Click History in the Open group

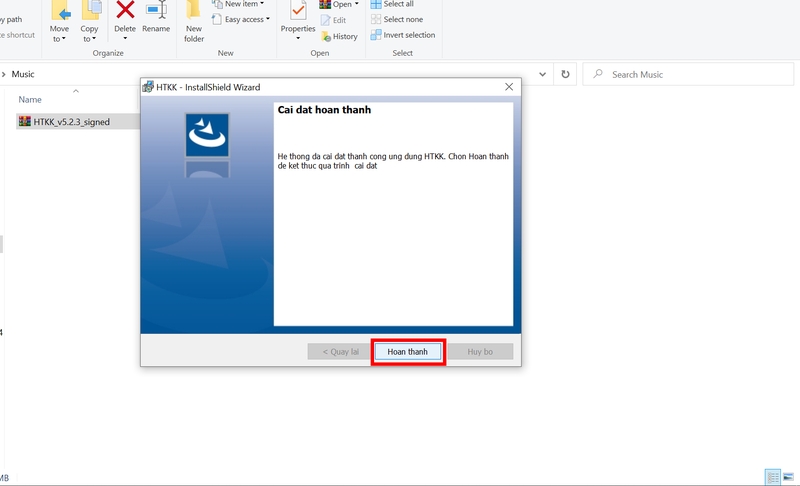pos(339,37)
